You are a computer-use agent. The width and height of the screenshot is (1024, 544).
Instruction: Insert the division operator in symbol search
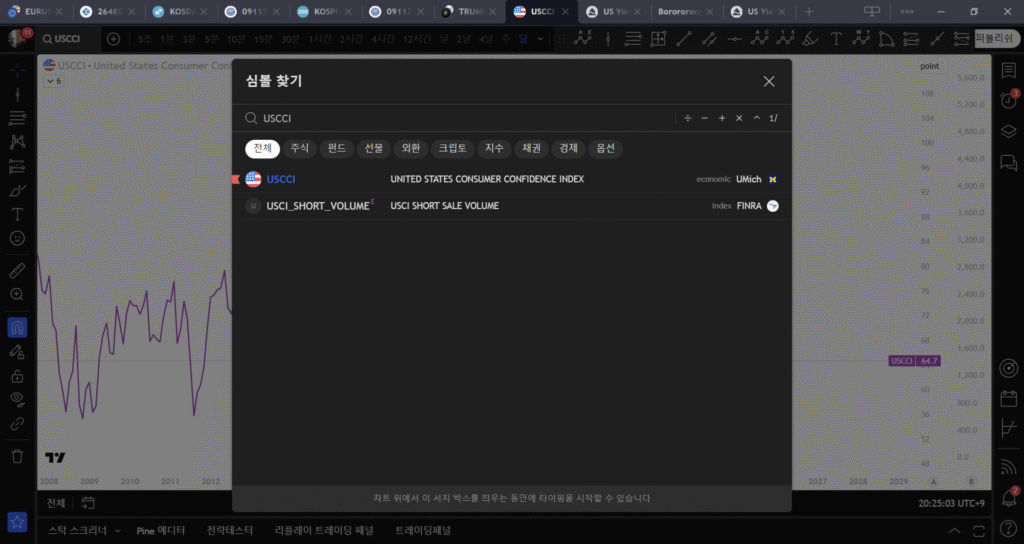coord(687,118)
